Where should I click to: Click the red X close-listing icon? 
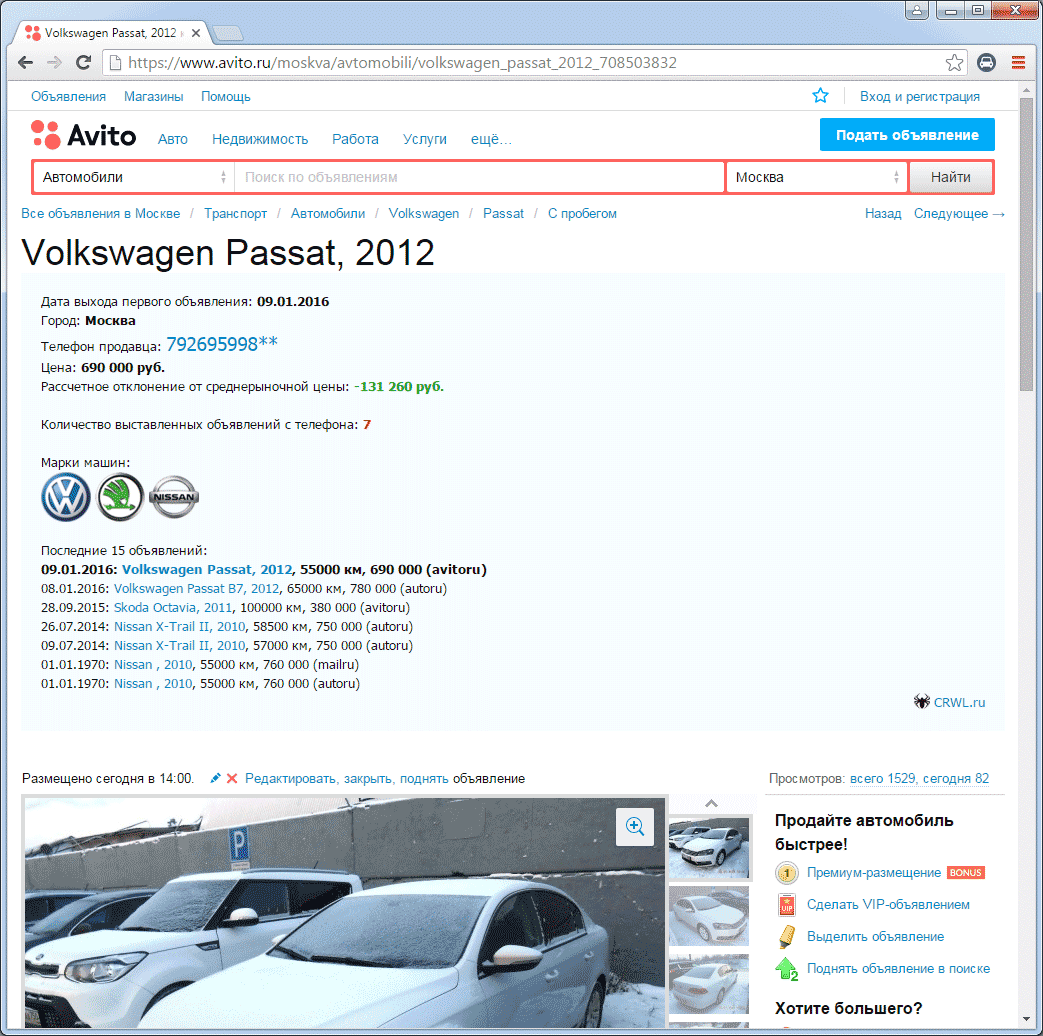[232, 778]
